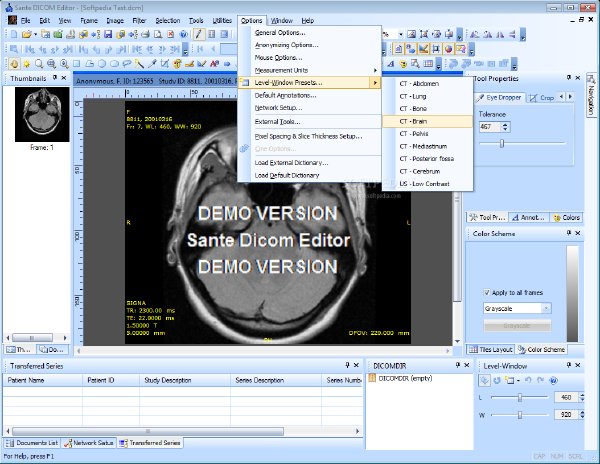This screenshot has width=600, height=464.
Task: Click the pie chart icon in toolbar
Action: (448, 49)
